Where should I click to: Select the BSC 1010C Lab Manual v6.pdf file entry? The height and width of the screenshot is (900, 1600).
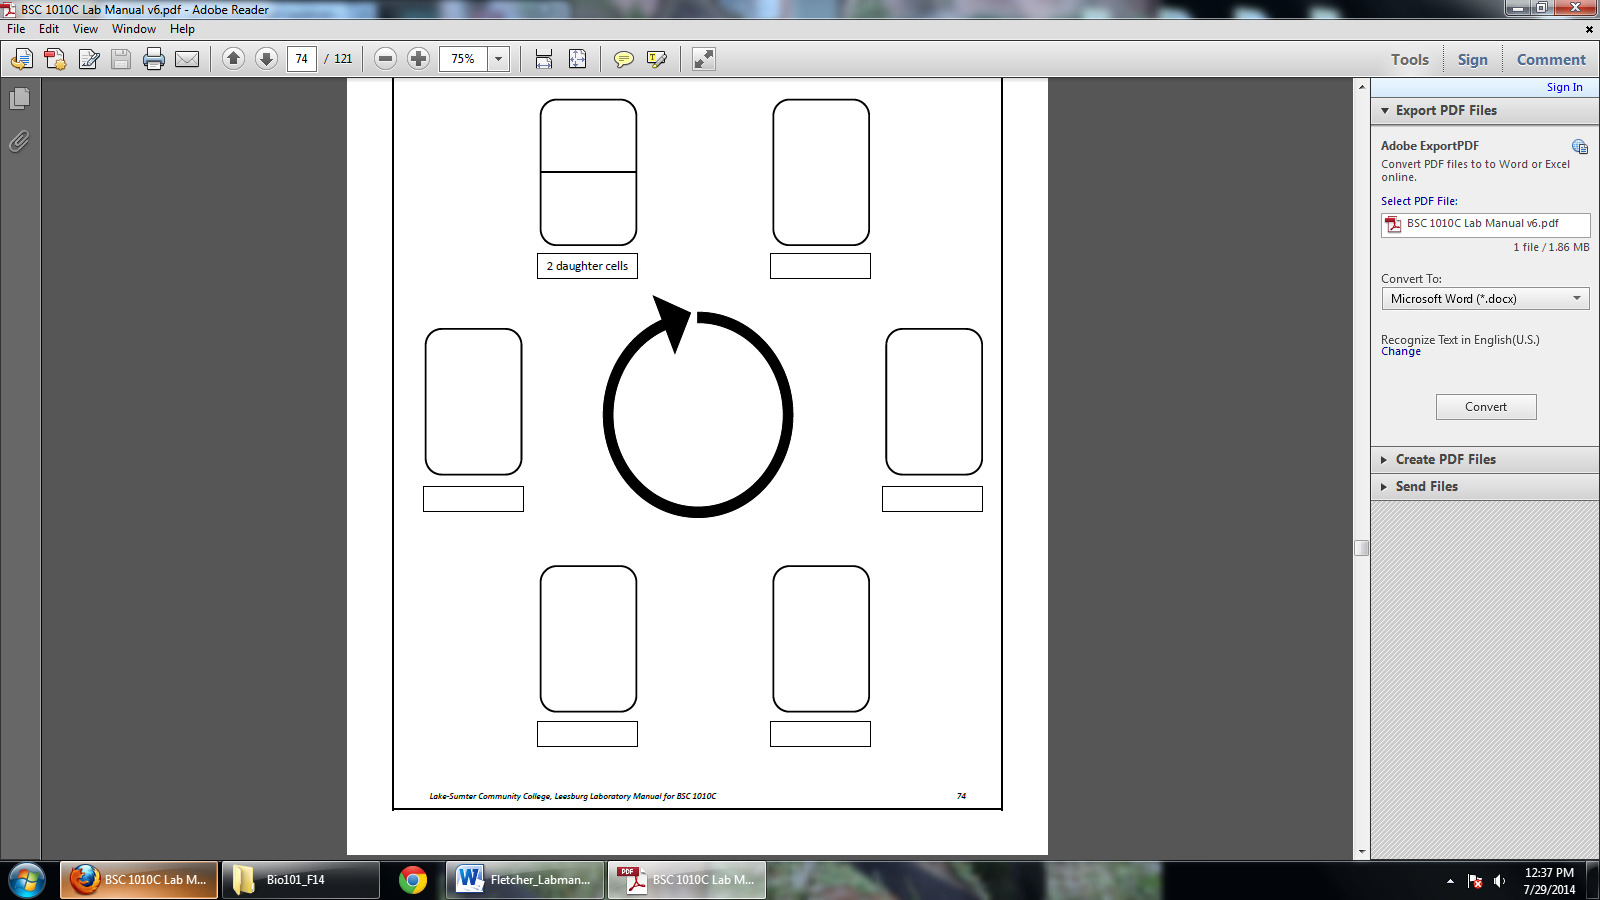[x=1485, y=224]
